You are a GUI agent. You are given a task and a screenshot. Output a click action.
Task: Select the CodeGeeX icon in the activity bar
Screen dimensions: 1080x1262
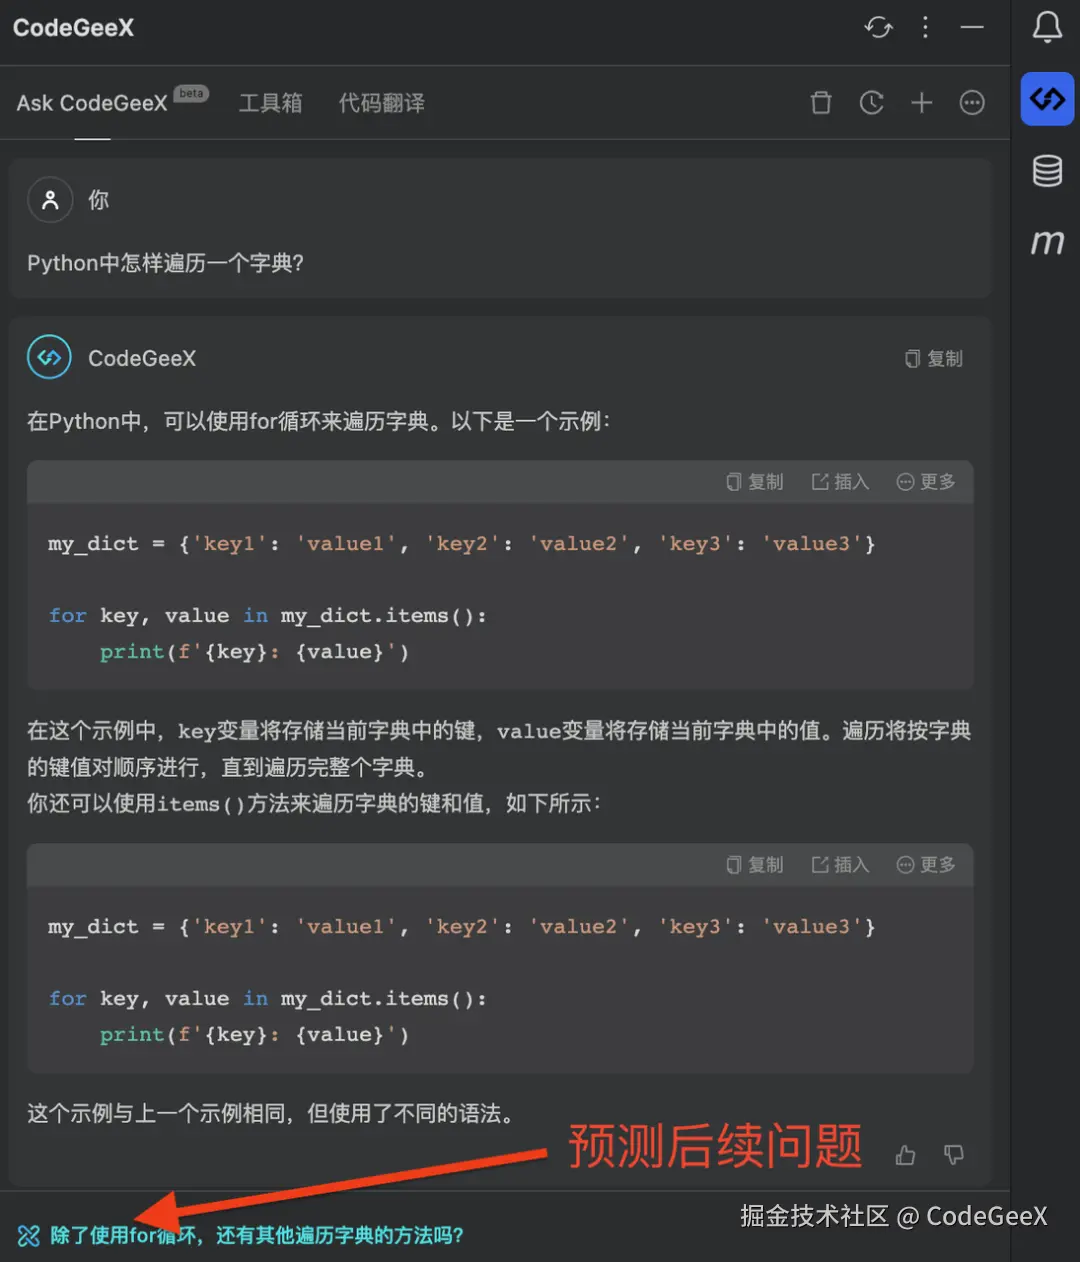(1047, 99)
